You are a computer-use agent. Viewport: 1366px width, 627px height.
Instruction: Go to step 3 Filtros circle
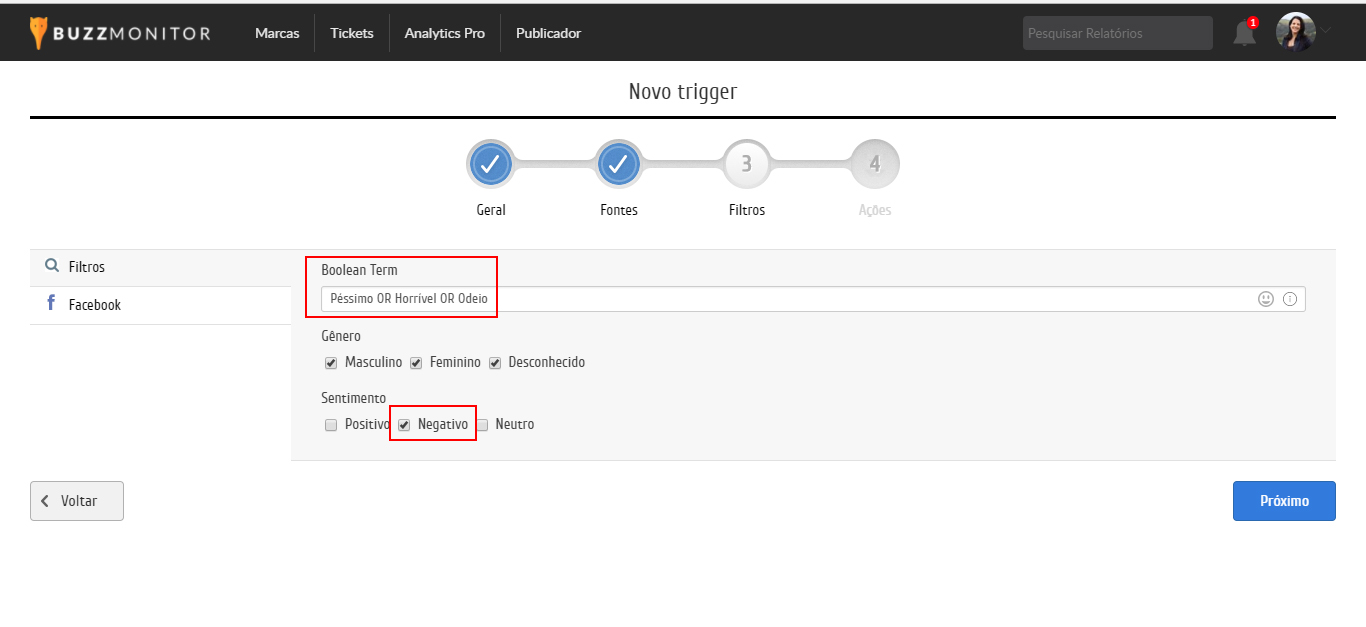(746, 164)
